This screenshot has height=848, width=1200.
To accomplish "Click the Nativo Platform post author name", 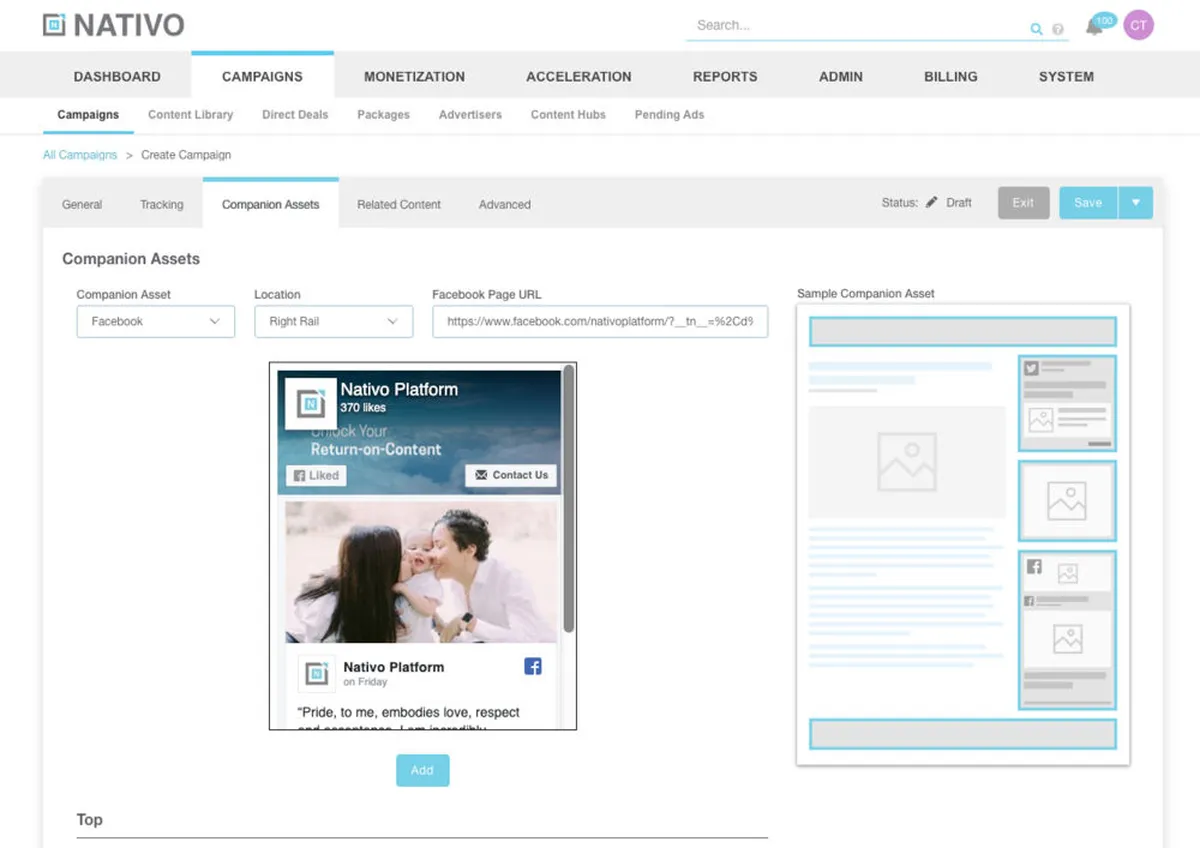I will [x=393, y=667].
